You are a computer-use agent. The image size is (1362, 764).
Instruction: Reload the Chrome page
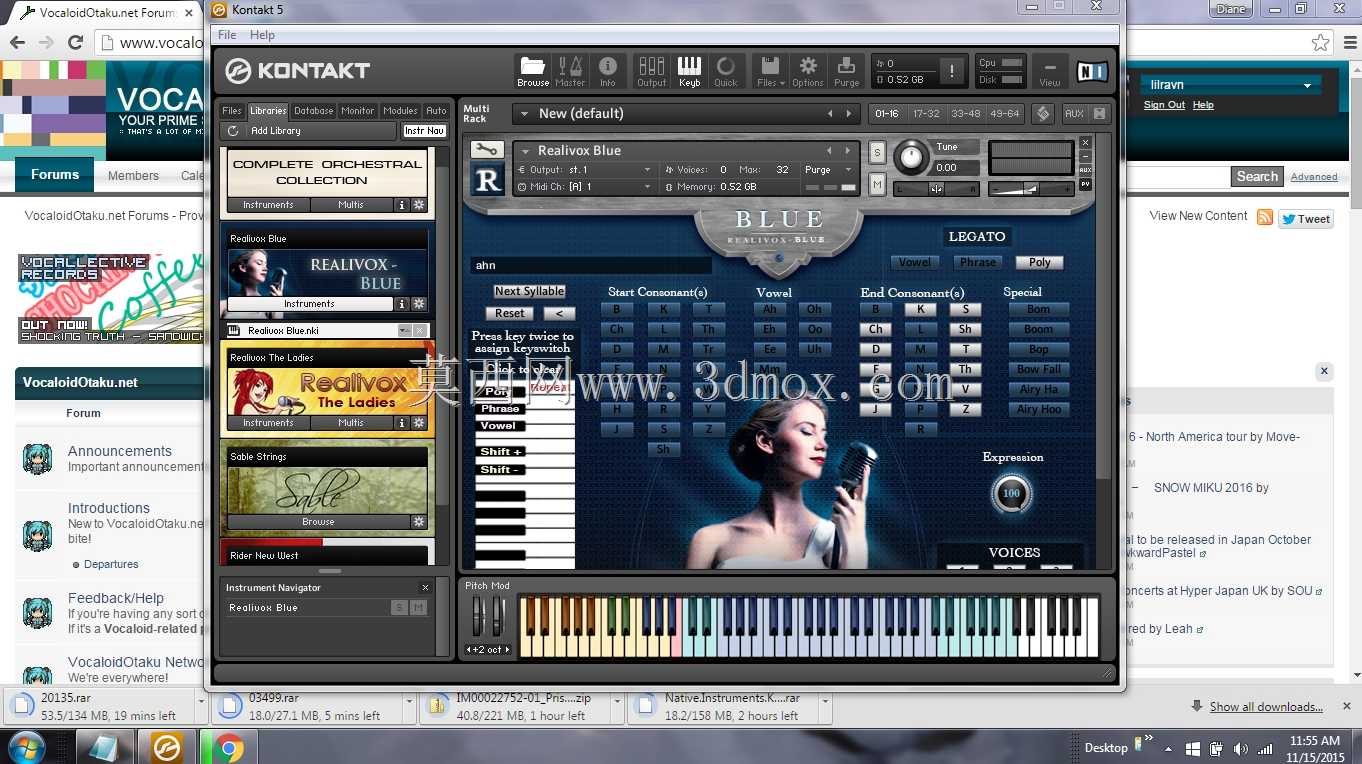pyautogui.click(x=75, y=42)
